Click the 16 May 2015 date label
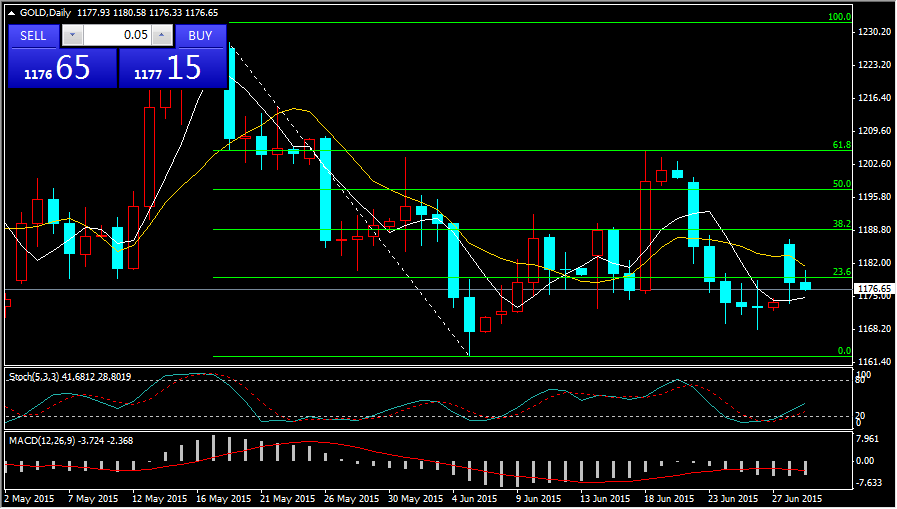897x509 pixels. (224, 499)
